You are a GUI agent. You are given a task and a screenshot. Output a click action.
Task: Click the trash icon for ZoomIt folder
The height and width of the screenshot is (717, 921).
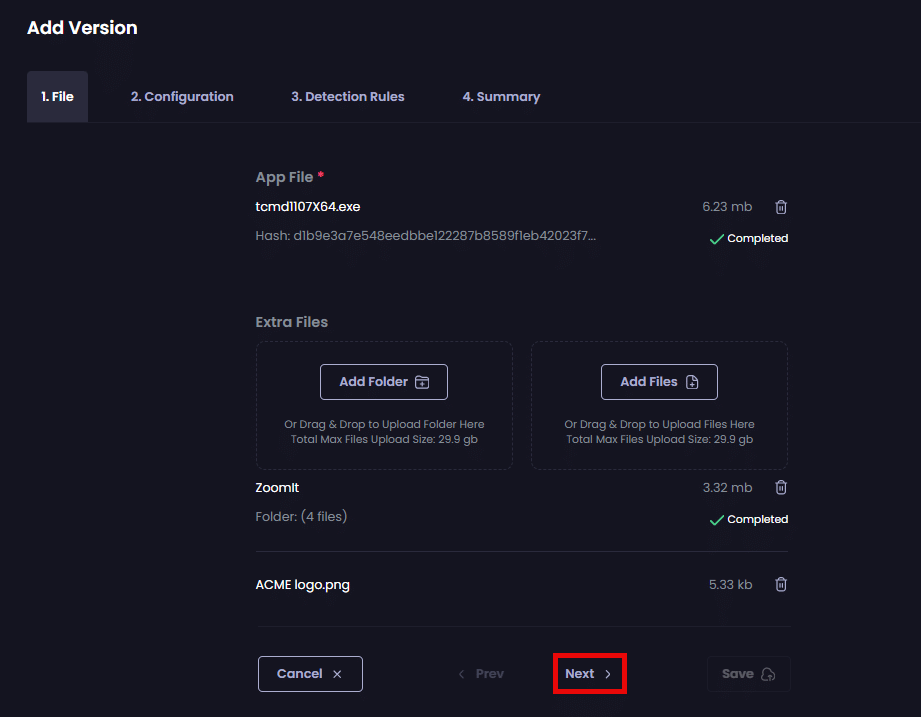tap(781, 488)
